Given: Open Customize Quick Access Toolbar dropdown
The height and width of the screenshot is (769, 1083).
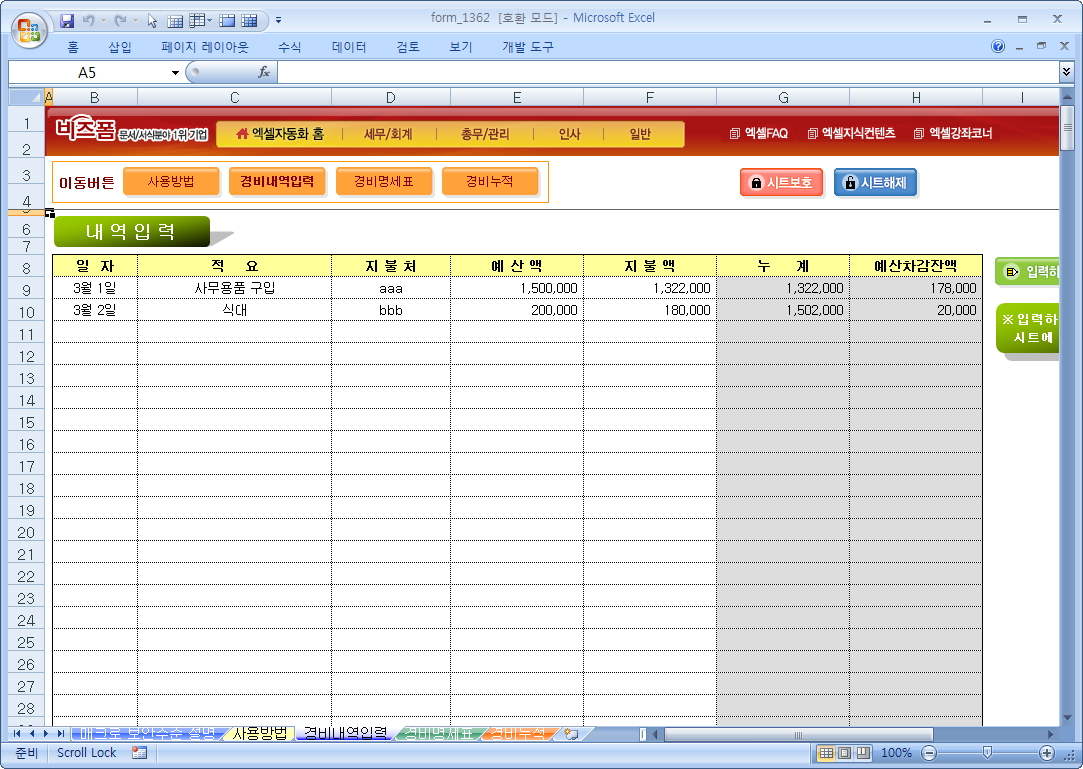Looking at the screenshot, I should coord(278,20).
